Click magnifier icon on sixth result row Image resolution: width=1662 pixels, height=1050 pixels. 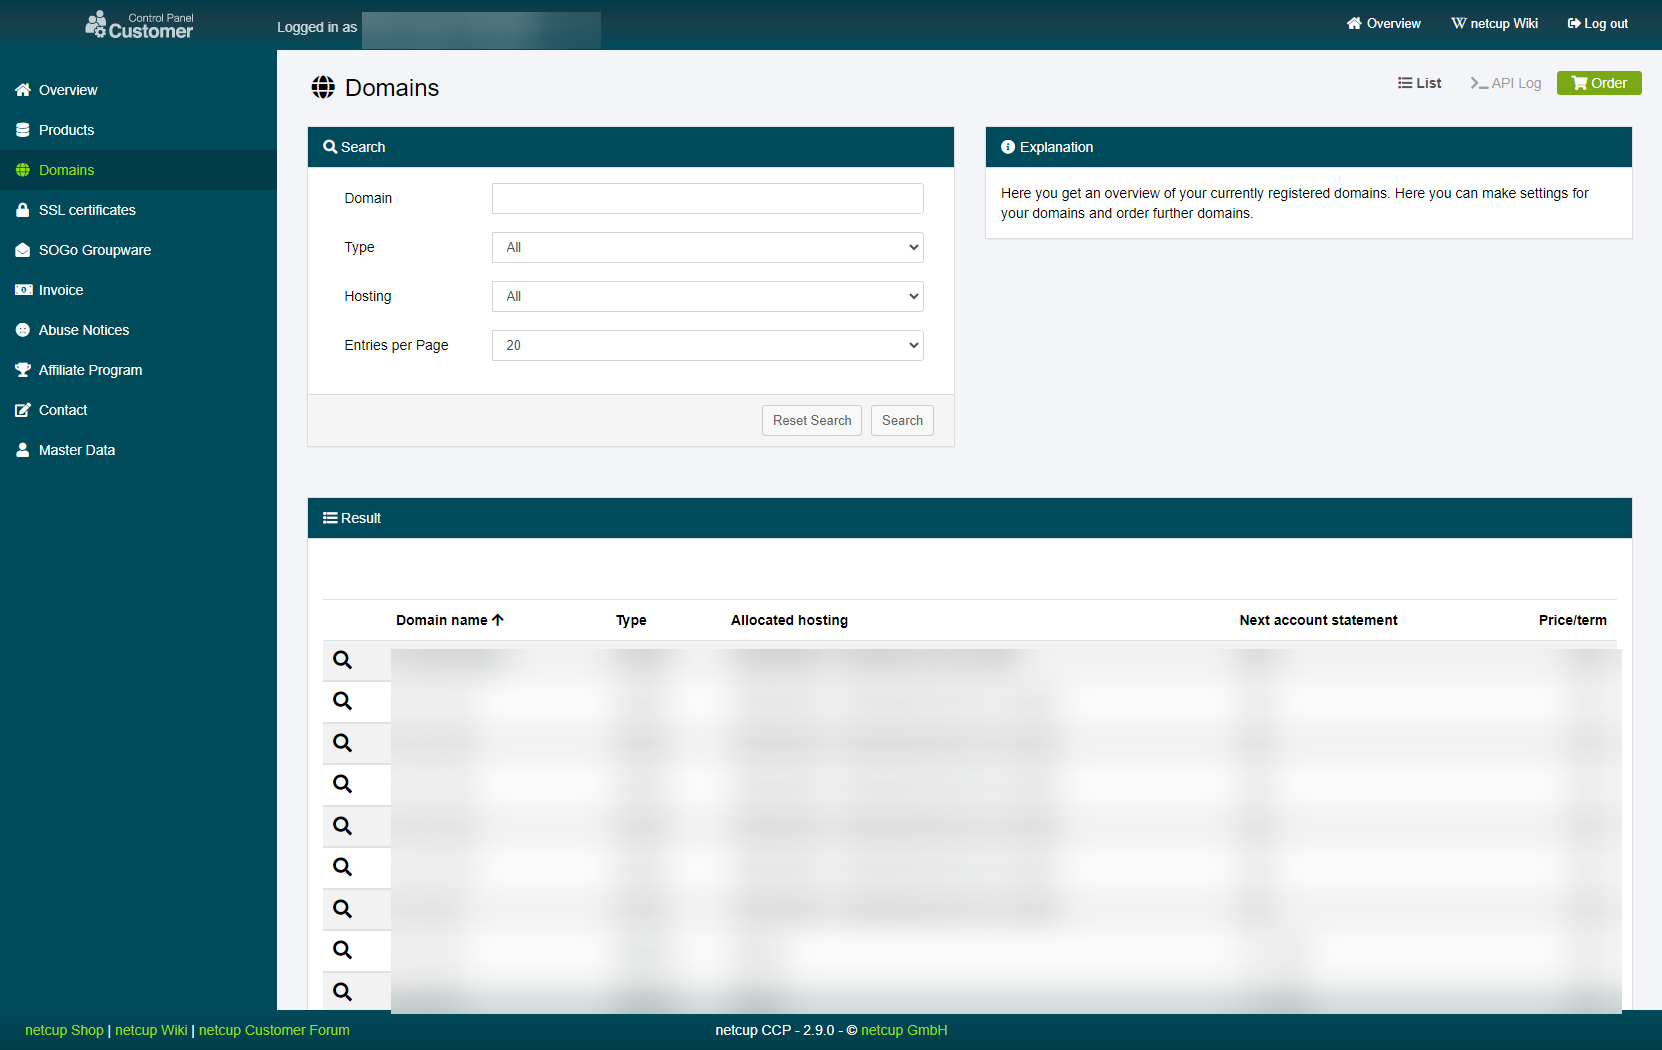(x=342, y=867)
